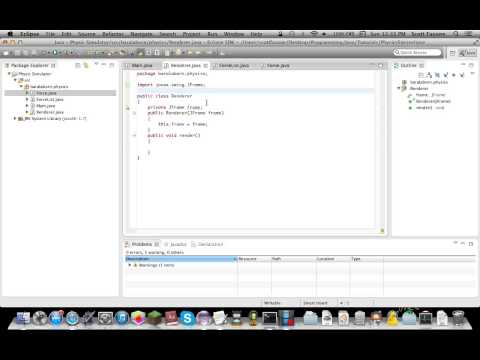Open Finder from the Dock
The height and width of the screenshot is (360, 480).
[x=23, y=318]
